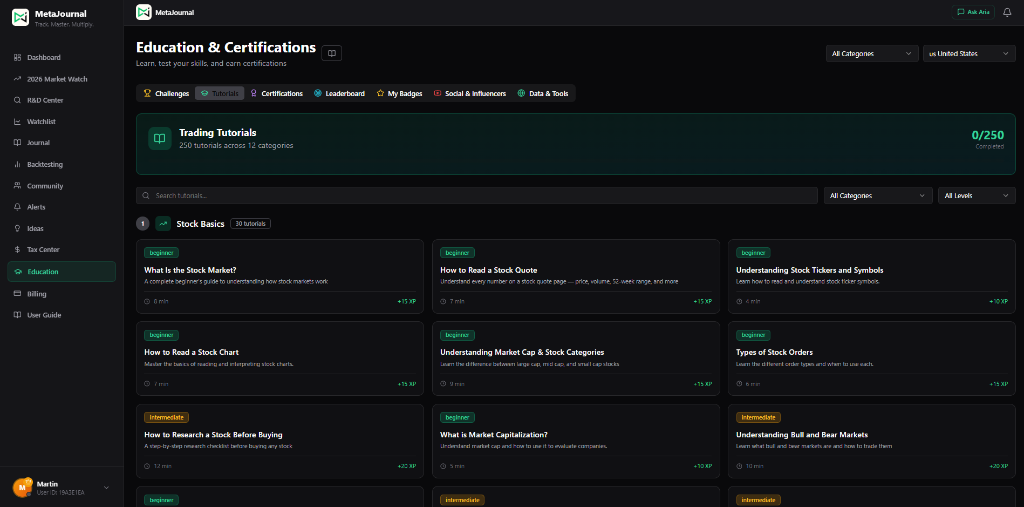Click the Ideas lightbulb icon
The image size is (1024, 507).
coord(18,229)
